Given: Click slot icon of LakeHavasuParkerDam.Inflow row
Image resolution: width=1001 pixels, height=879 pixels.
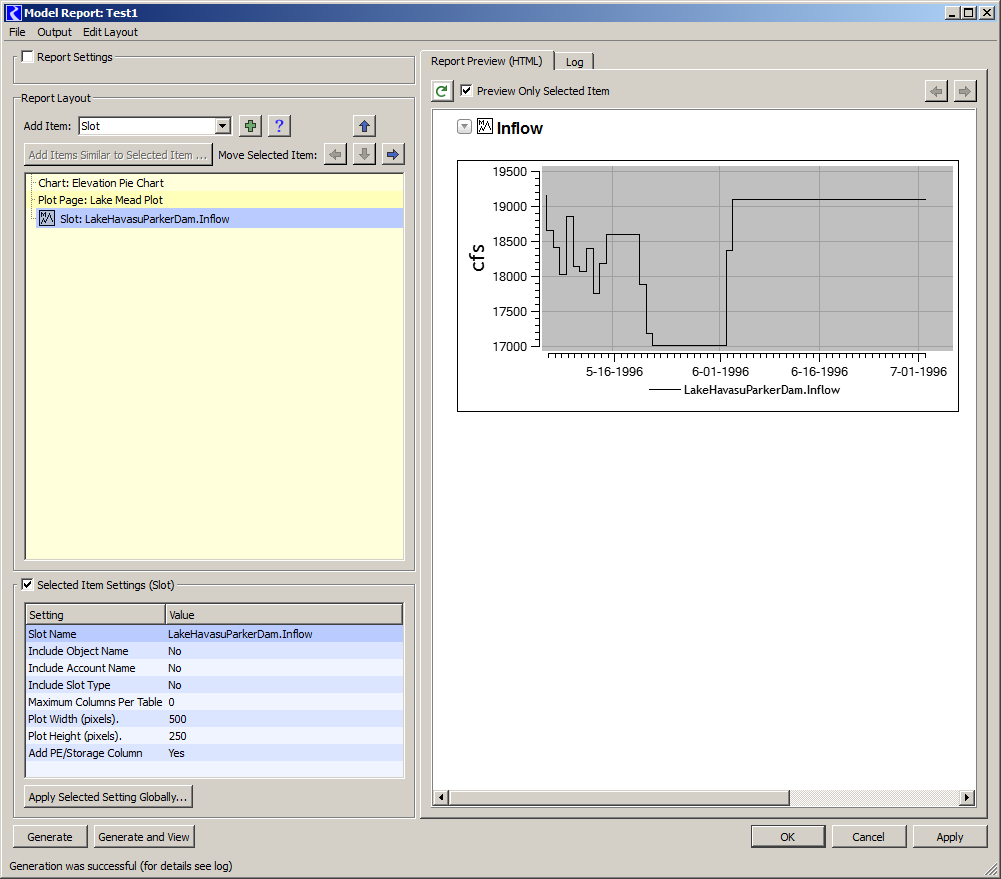Looking at the screenshot, I should coord(47,218).
